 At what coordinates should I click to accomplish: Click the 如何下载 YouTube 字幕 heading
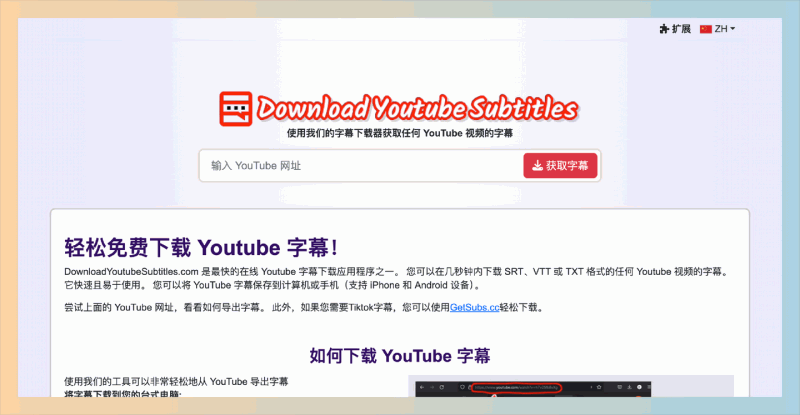[x=399, y=356]
